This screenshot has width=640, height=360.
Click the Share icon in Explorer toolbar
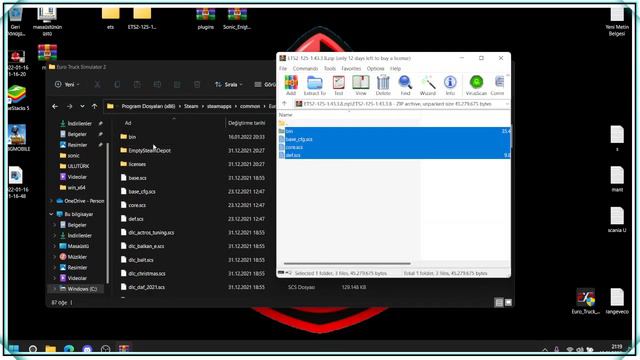click(x=177, y=84)
